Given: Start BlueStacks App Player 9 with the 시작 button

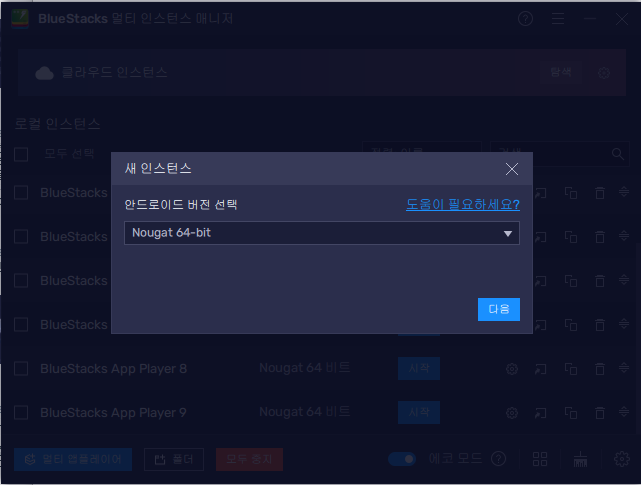Looking at the screenshot, I should click(419, 412).
